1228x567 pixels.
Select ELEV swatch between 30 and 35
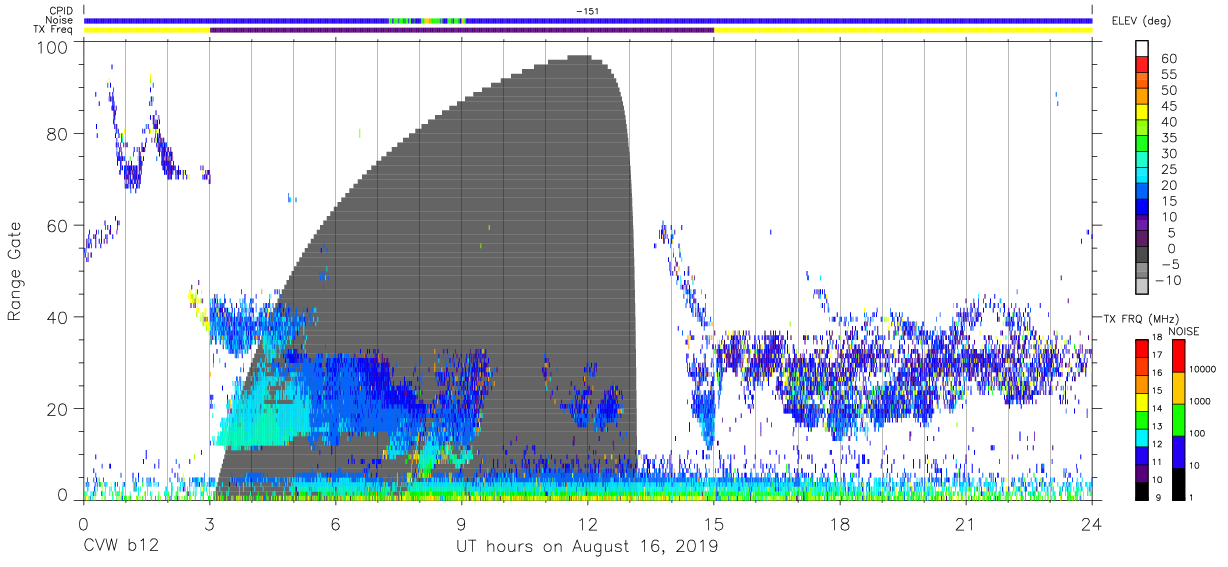pos(1141,143)
